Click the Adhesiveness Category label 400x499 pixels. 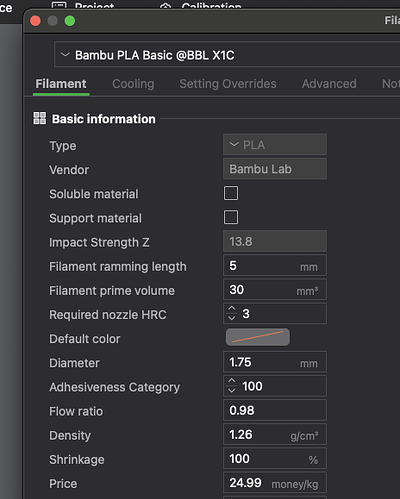click(114, 387)
